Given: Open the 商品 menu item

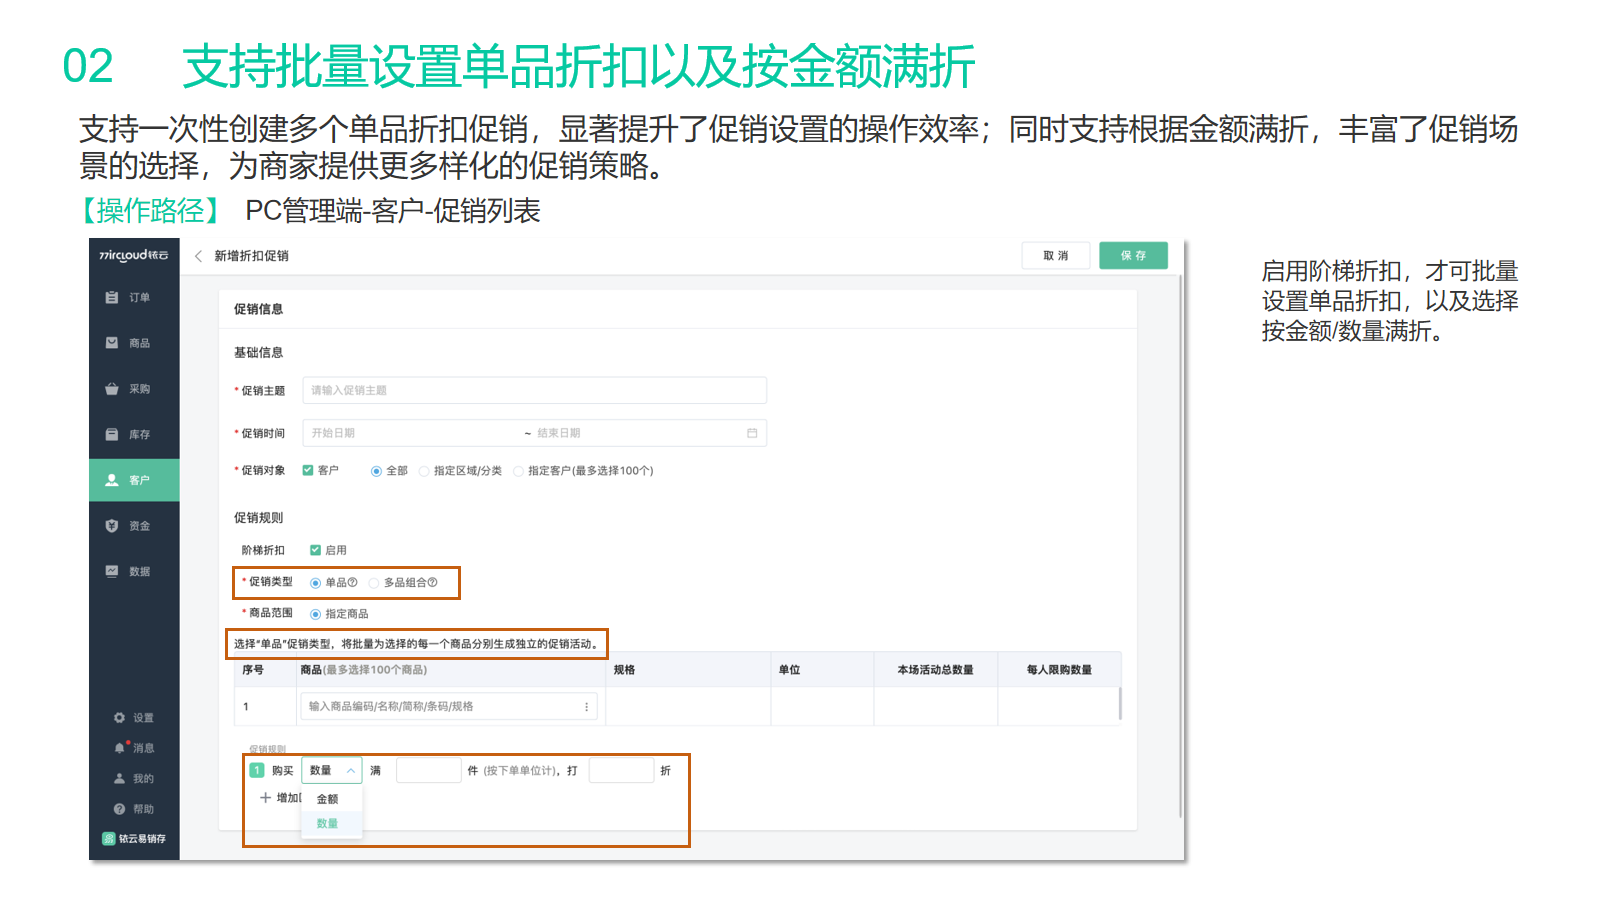Looking at the screenshot, I should point(134,343).
